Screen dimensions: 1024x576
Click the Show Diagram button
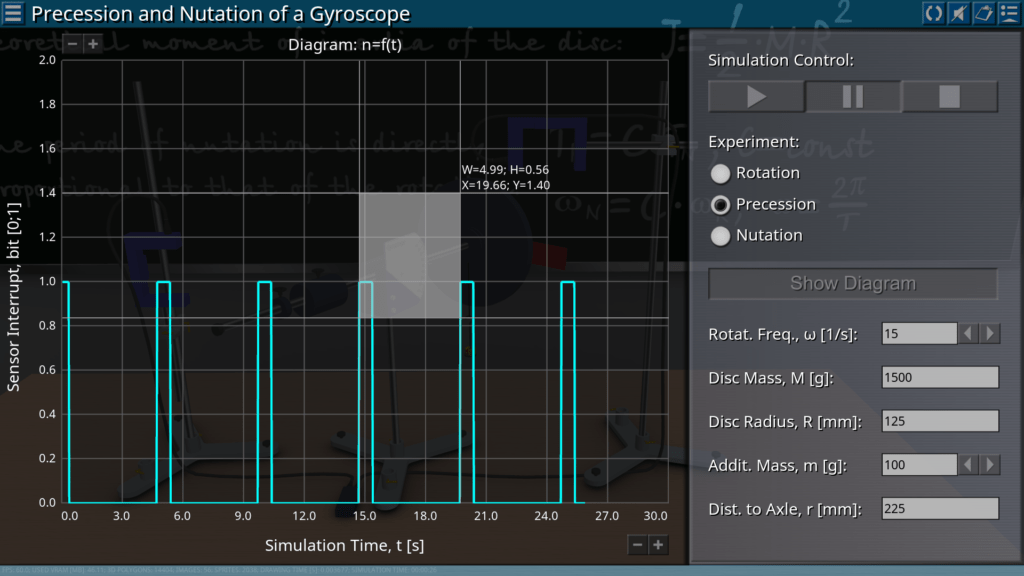[853, 284]
